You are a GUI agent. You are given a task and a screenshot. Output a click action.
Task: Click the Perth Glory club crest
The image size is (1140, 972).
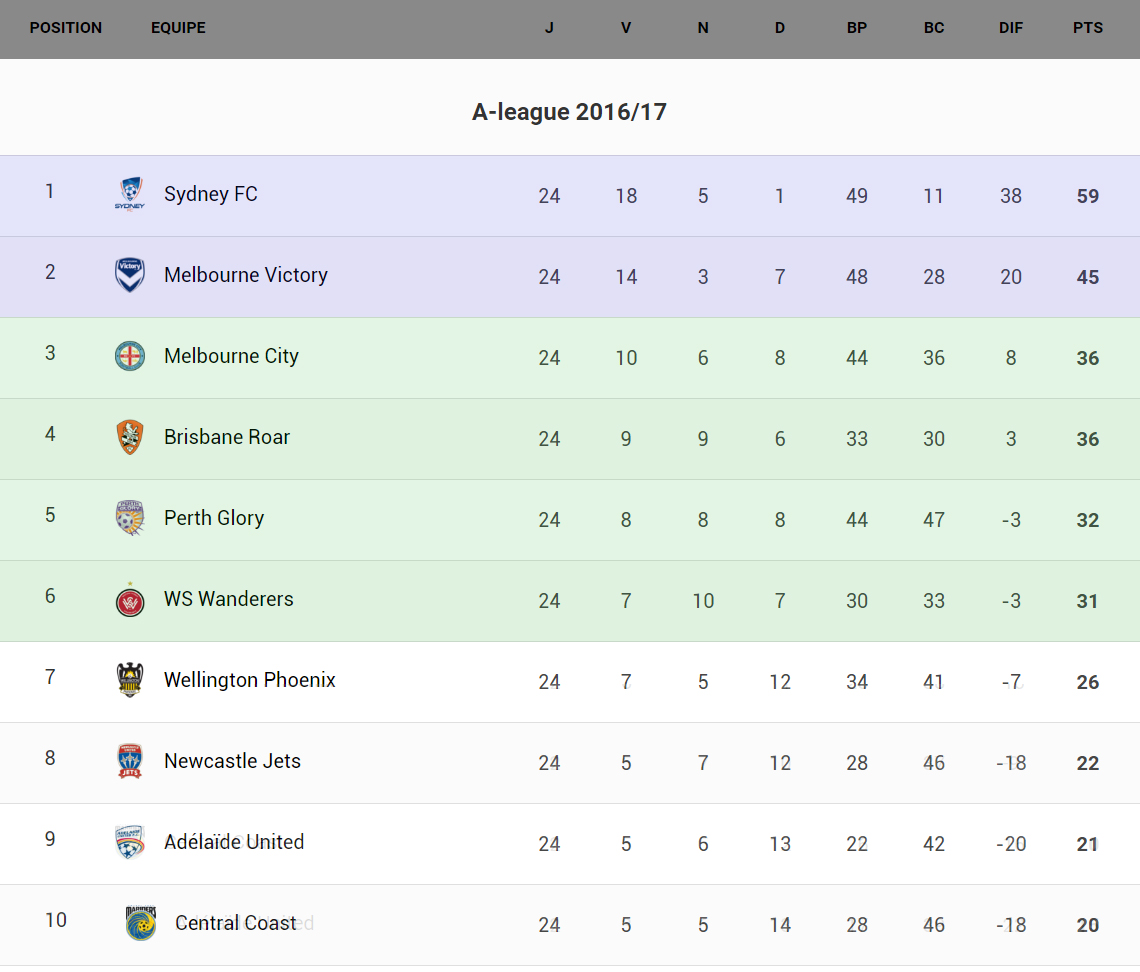point(130,518)
